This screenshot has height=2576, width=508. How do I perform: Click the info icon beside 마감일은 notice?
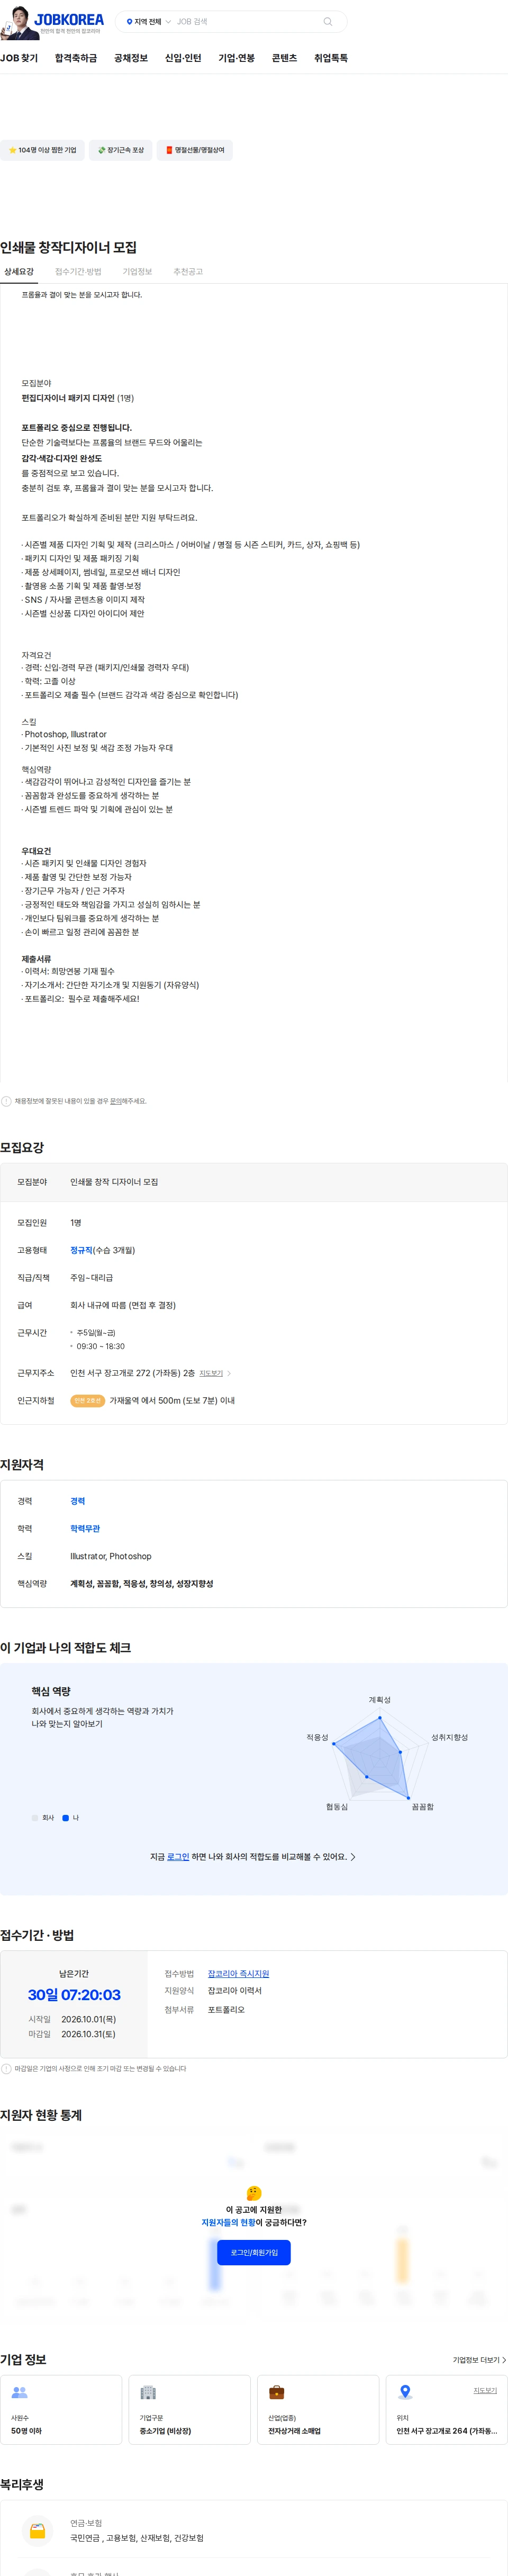[6, 2069]
